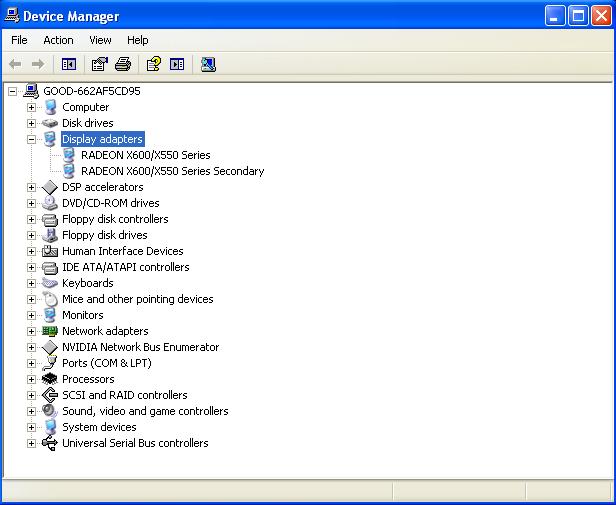Viewport: 616px width, 505px height.
Task: Click the Universal Serial Bus controllers icon
Action: click(50, 443)
